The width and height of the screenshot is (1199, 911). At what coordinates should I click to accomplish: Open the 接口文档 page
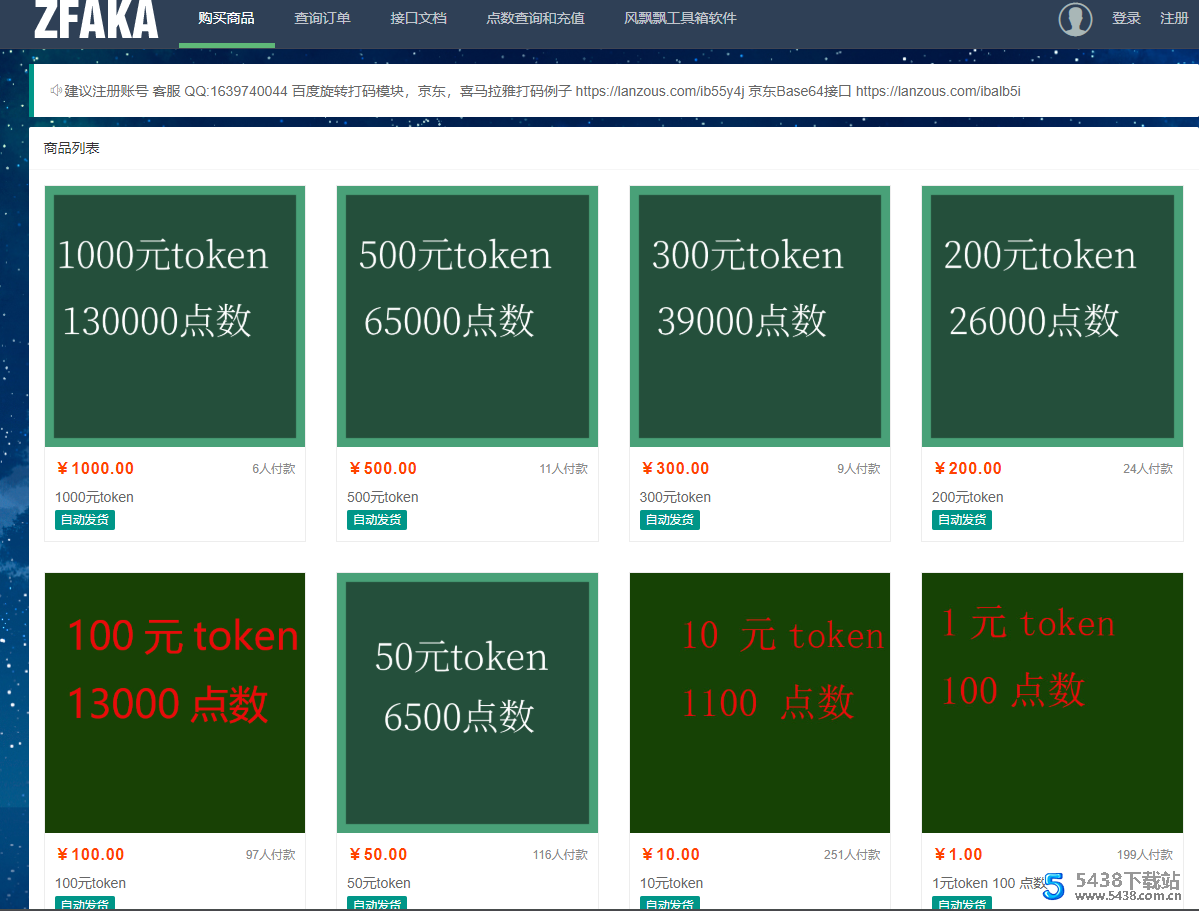point(418,17)
